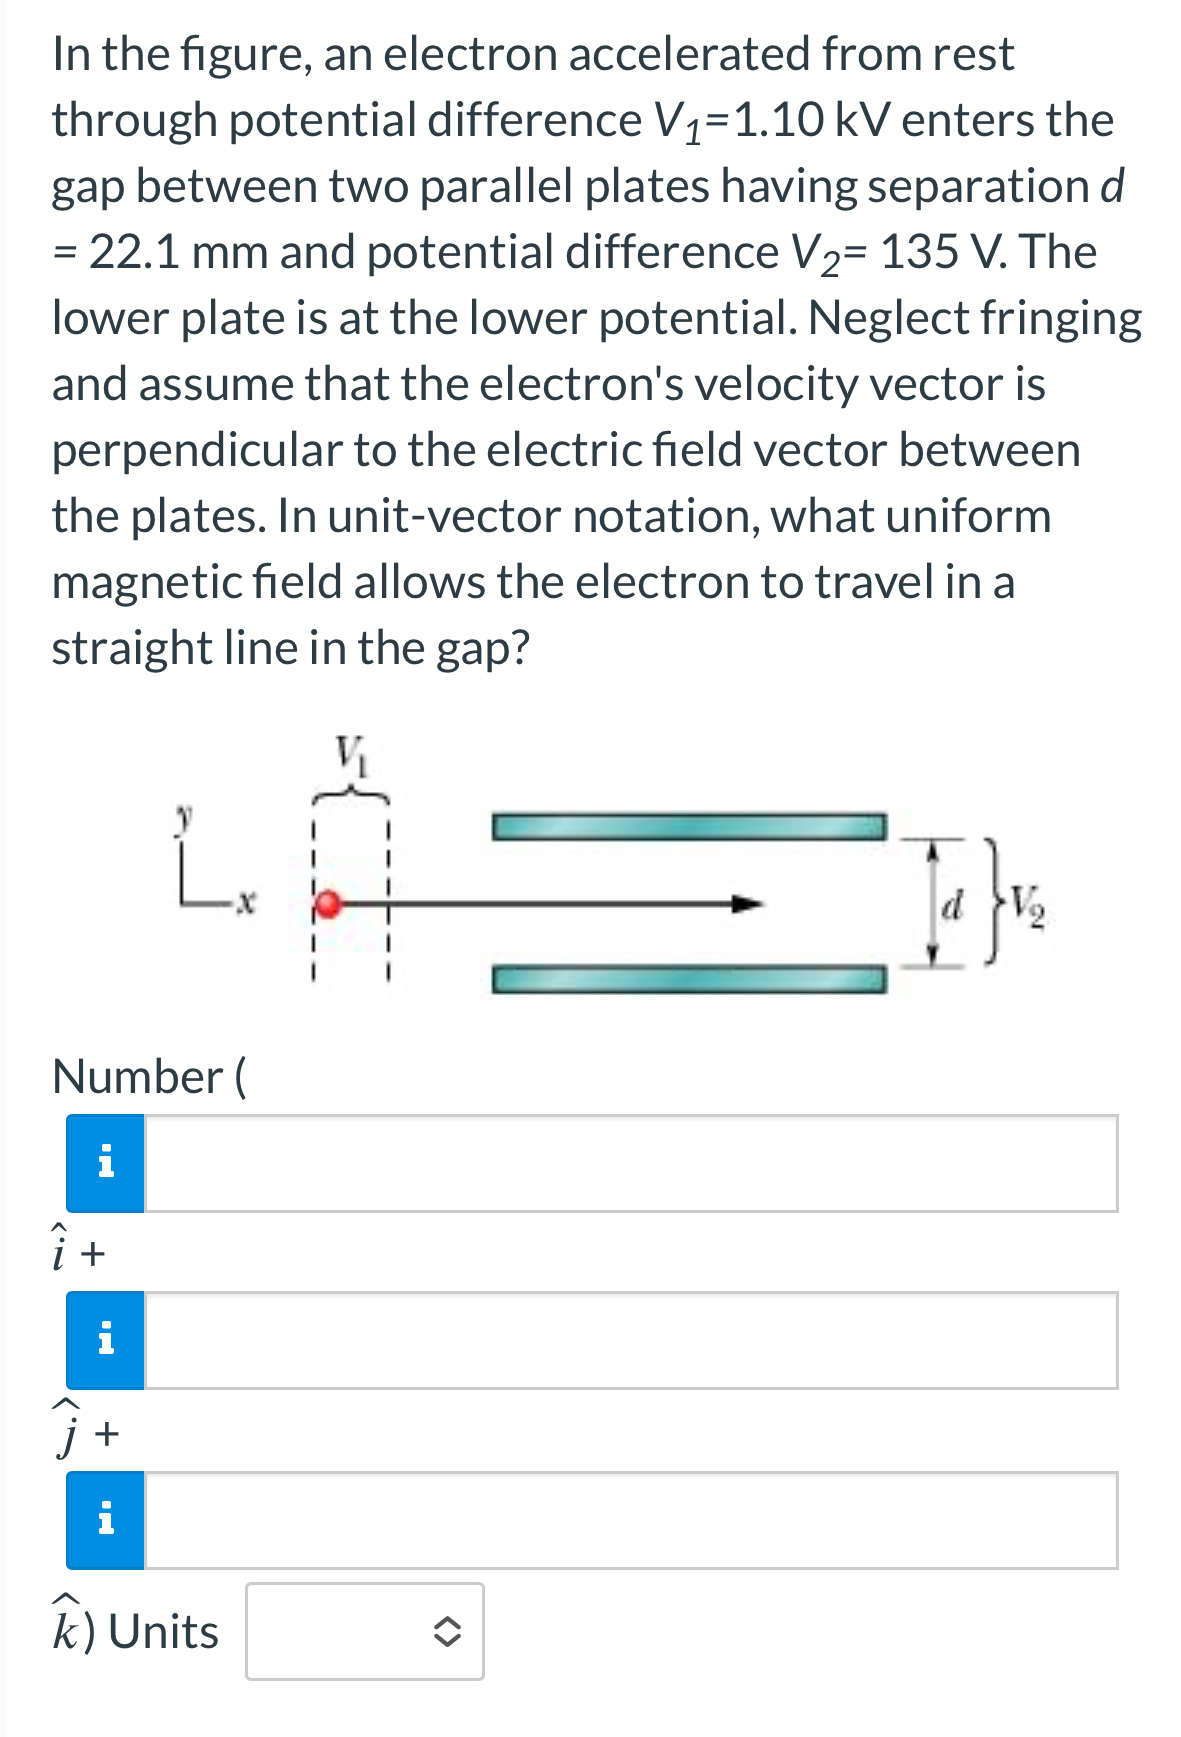Click the info icon beside the k̂ component field
The width and height of the screenshot is (1181, 1737).
[x=105, y=1520]
